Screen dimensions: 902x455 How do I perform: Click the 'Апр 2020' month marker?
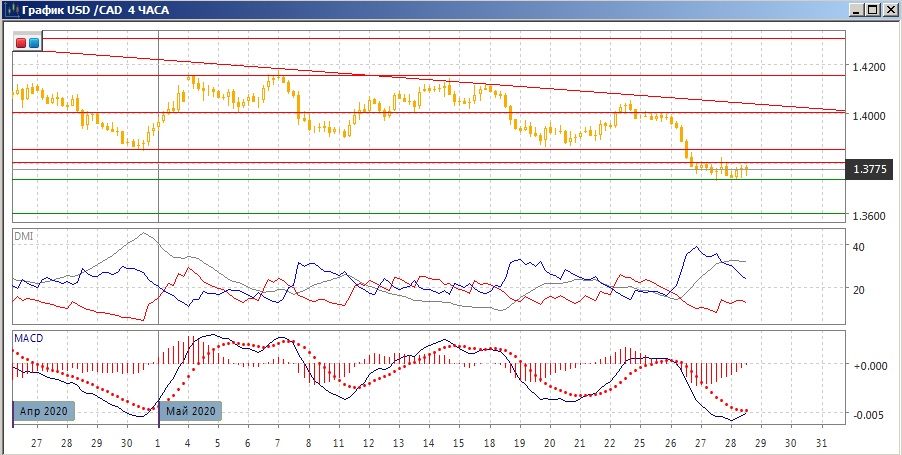coord(45,411)
